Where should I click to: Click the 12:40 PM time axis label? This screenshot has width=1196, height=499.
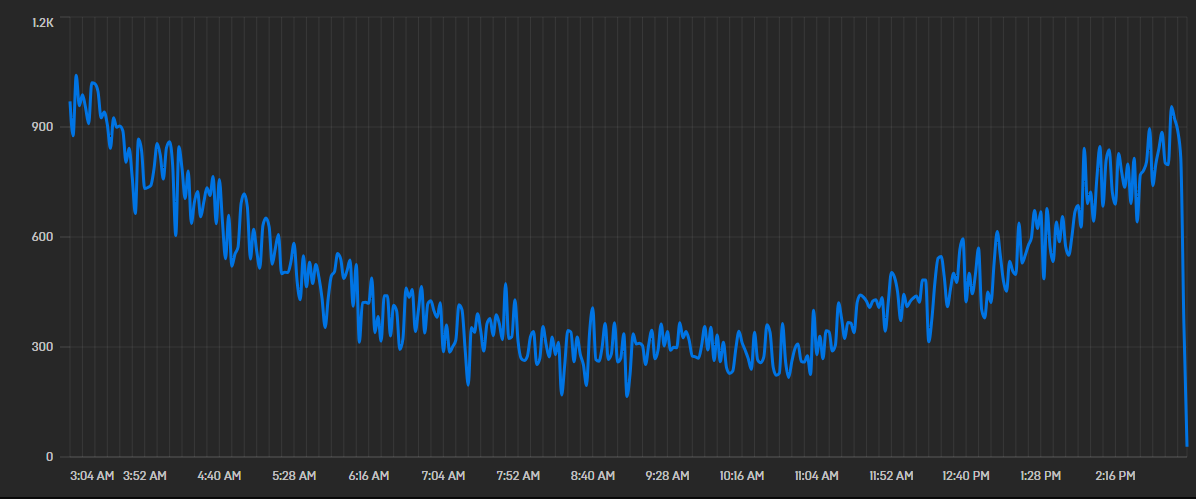(x=966, y=476)
